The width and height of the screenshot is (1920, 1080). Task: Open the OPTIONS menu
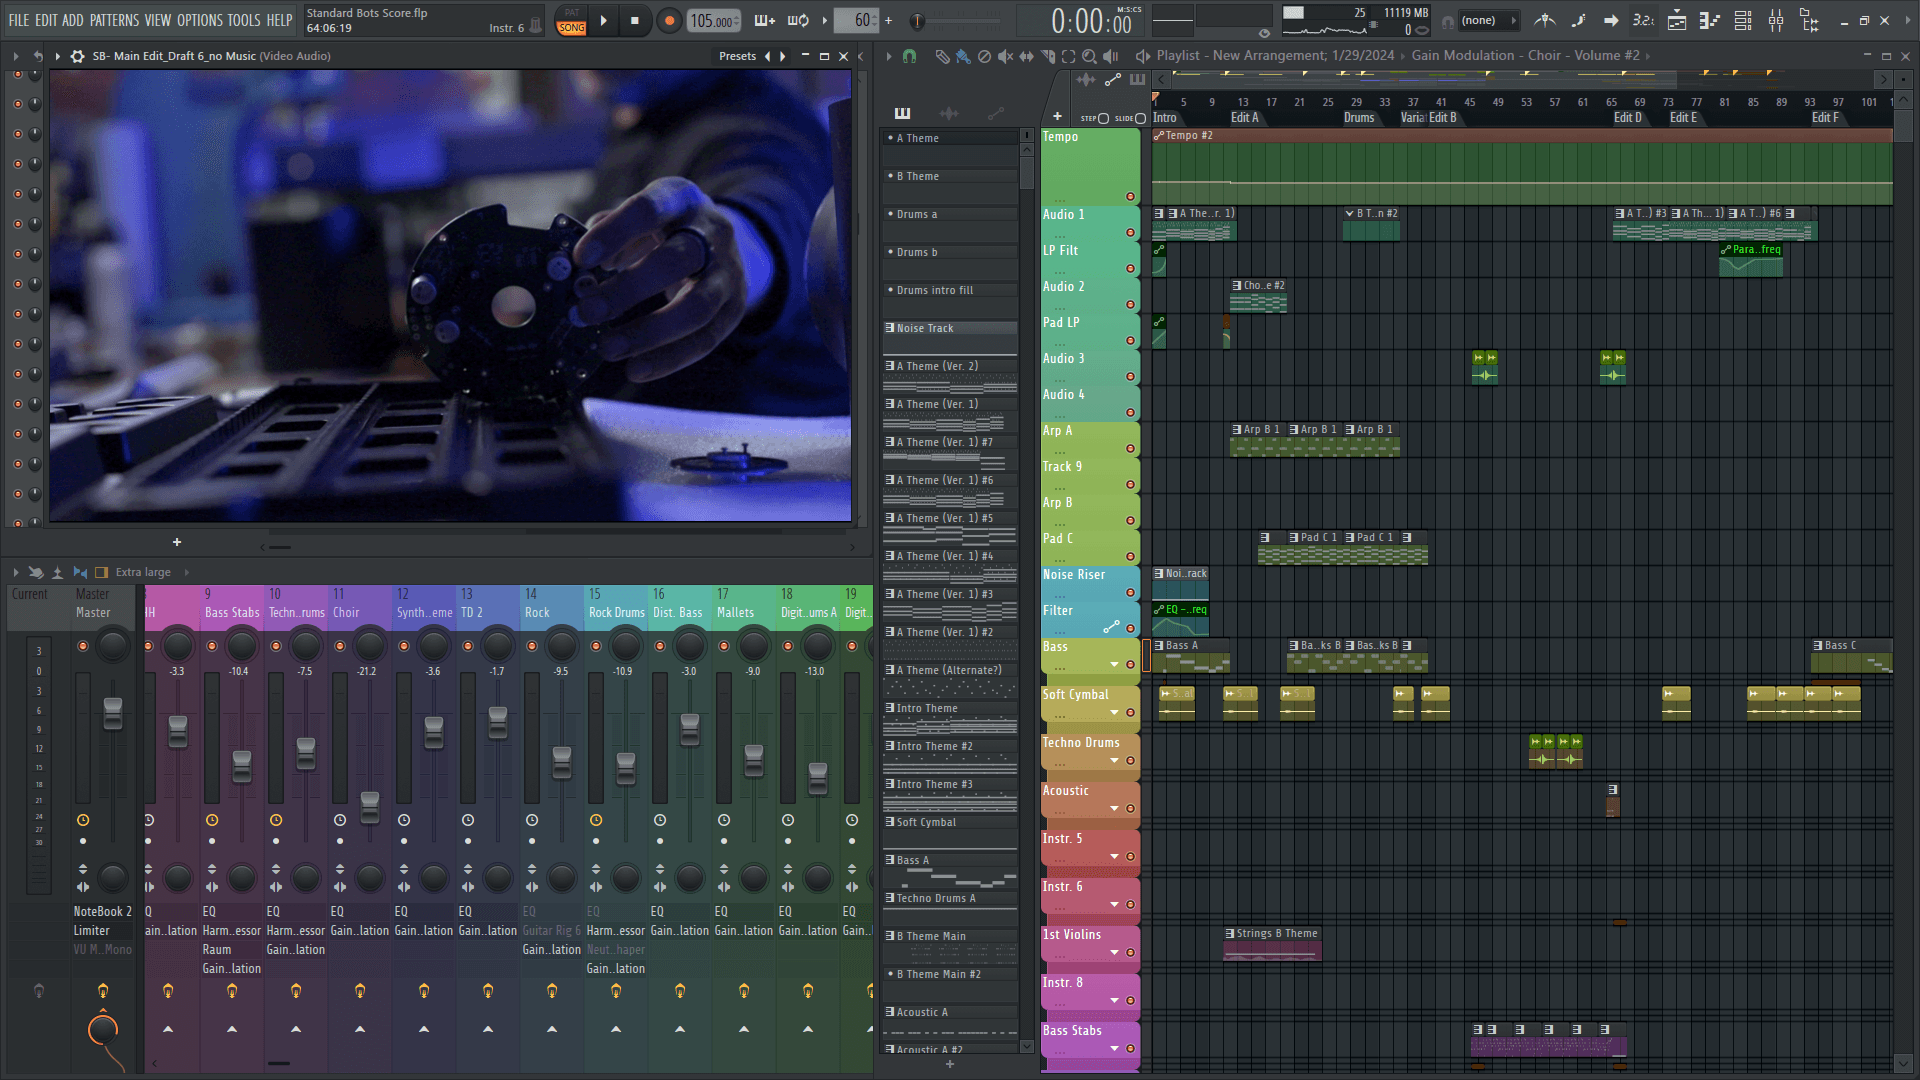[199, 20]
